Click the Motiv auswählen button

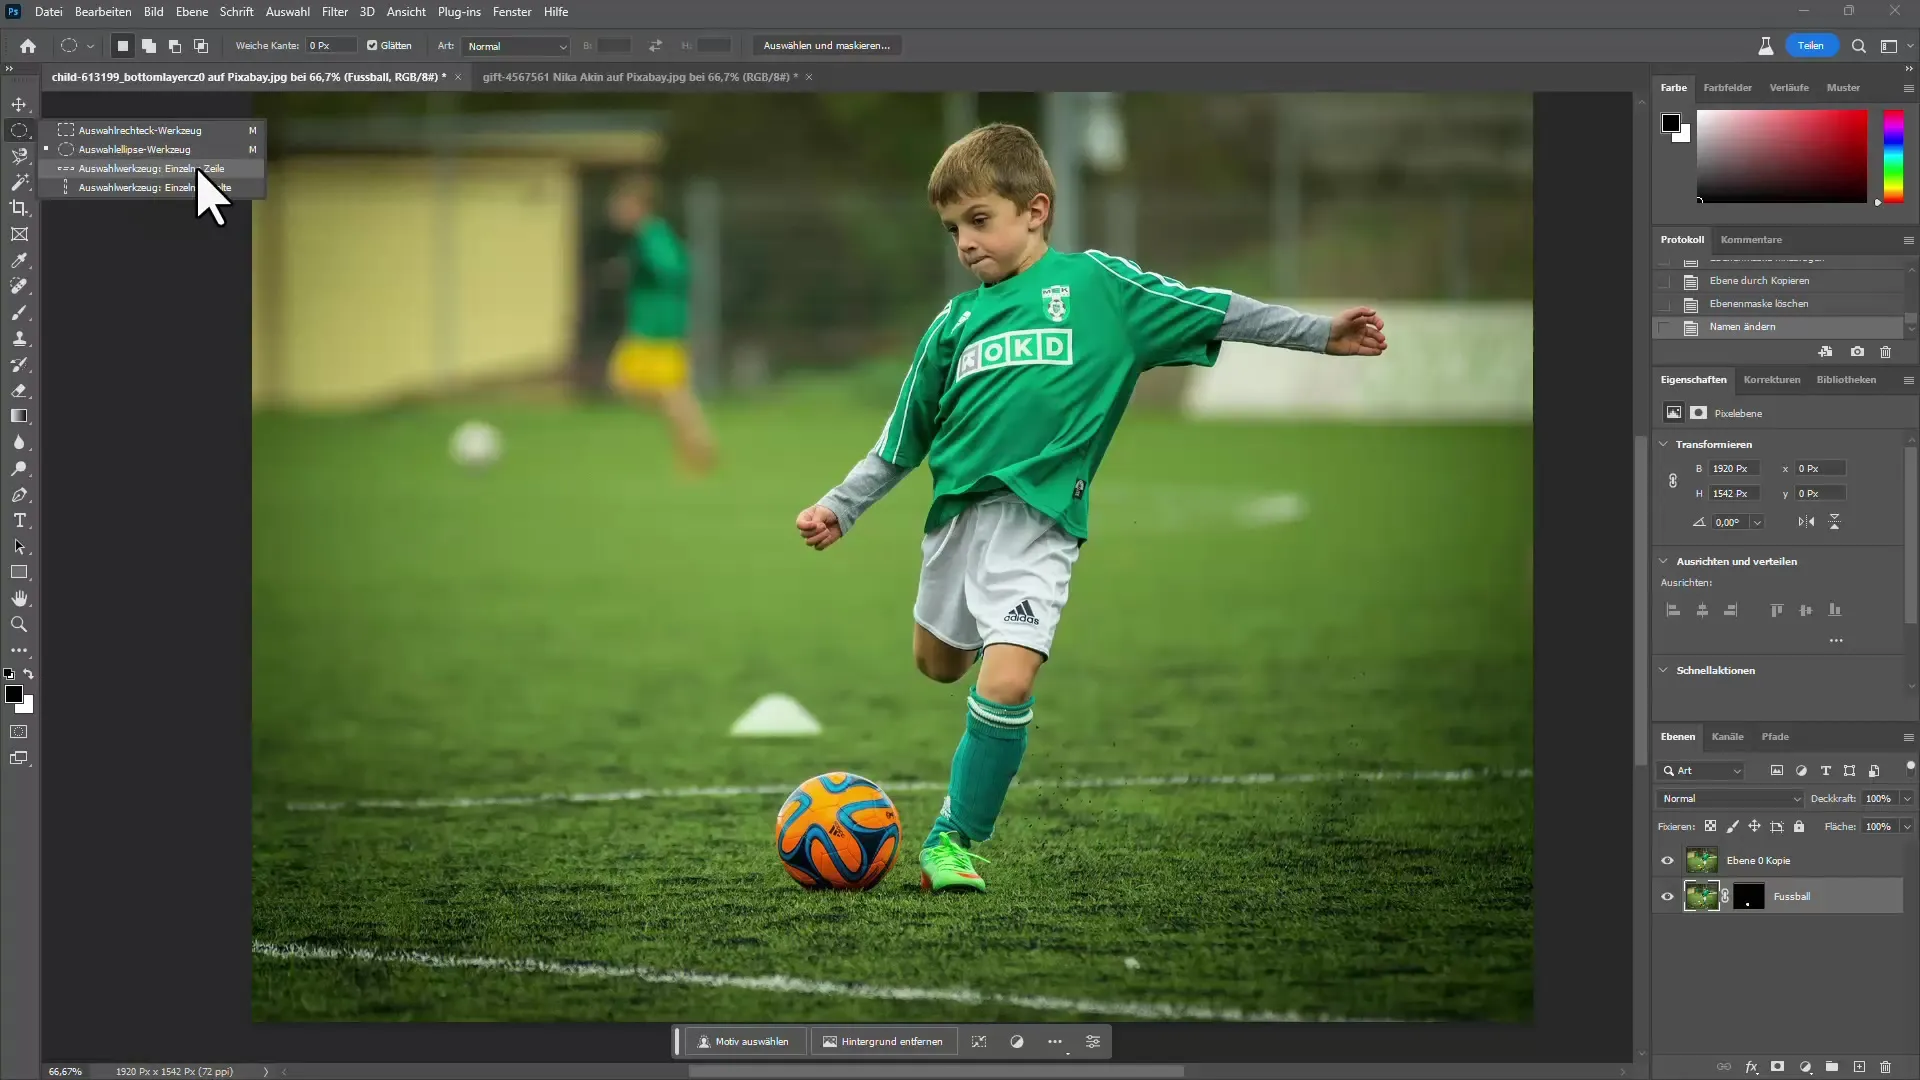(742, 1040)
